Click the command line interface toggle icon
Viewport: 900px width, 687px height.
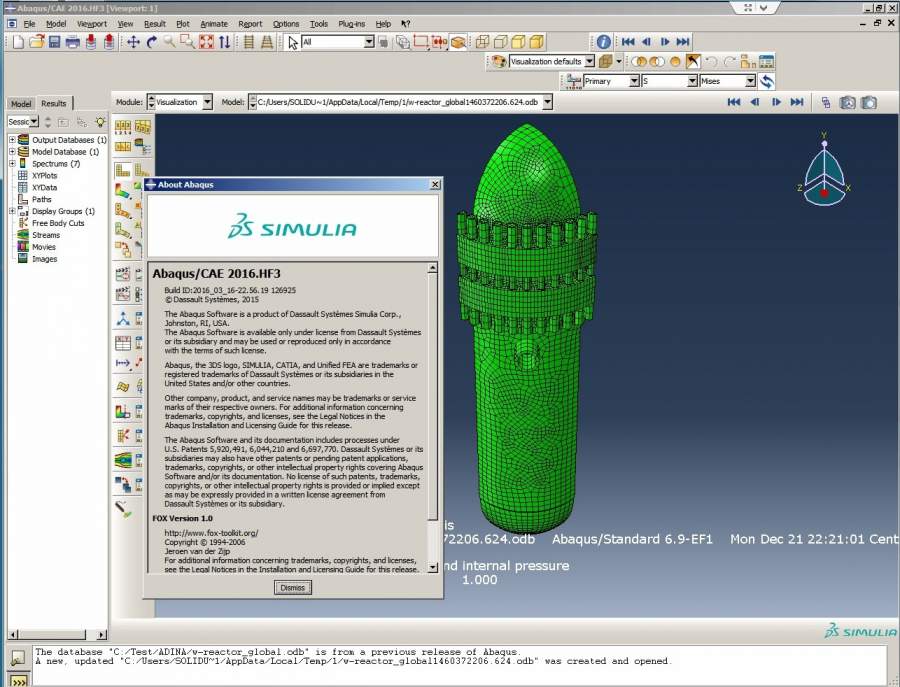click(18, 682)
